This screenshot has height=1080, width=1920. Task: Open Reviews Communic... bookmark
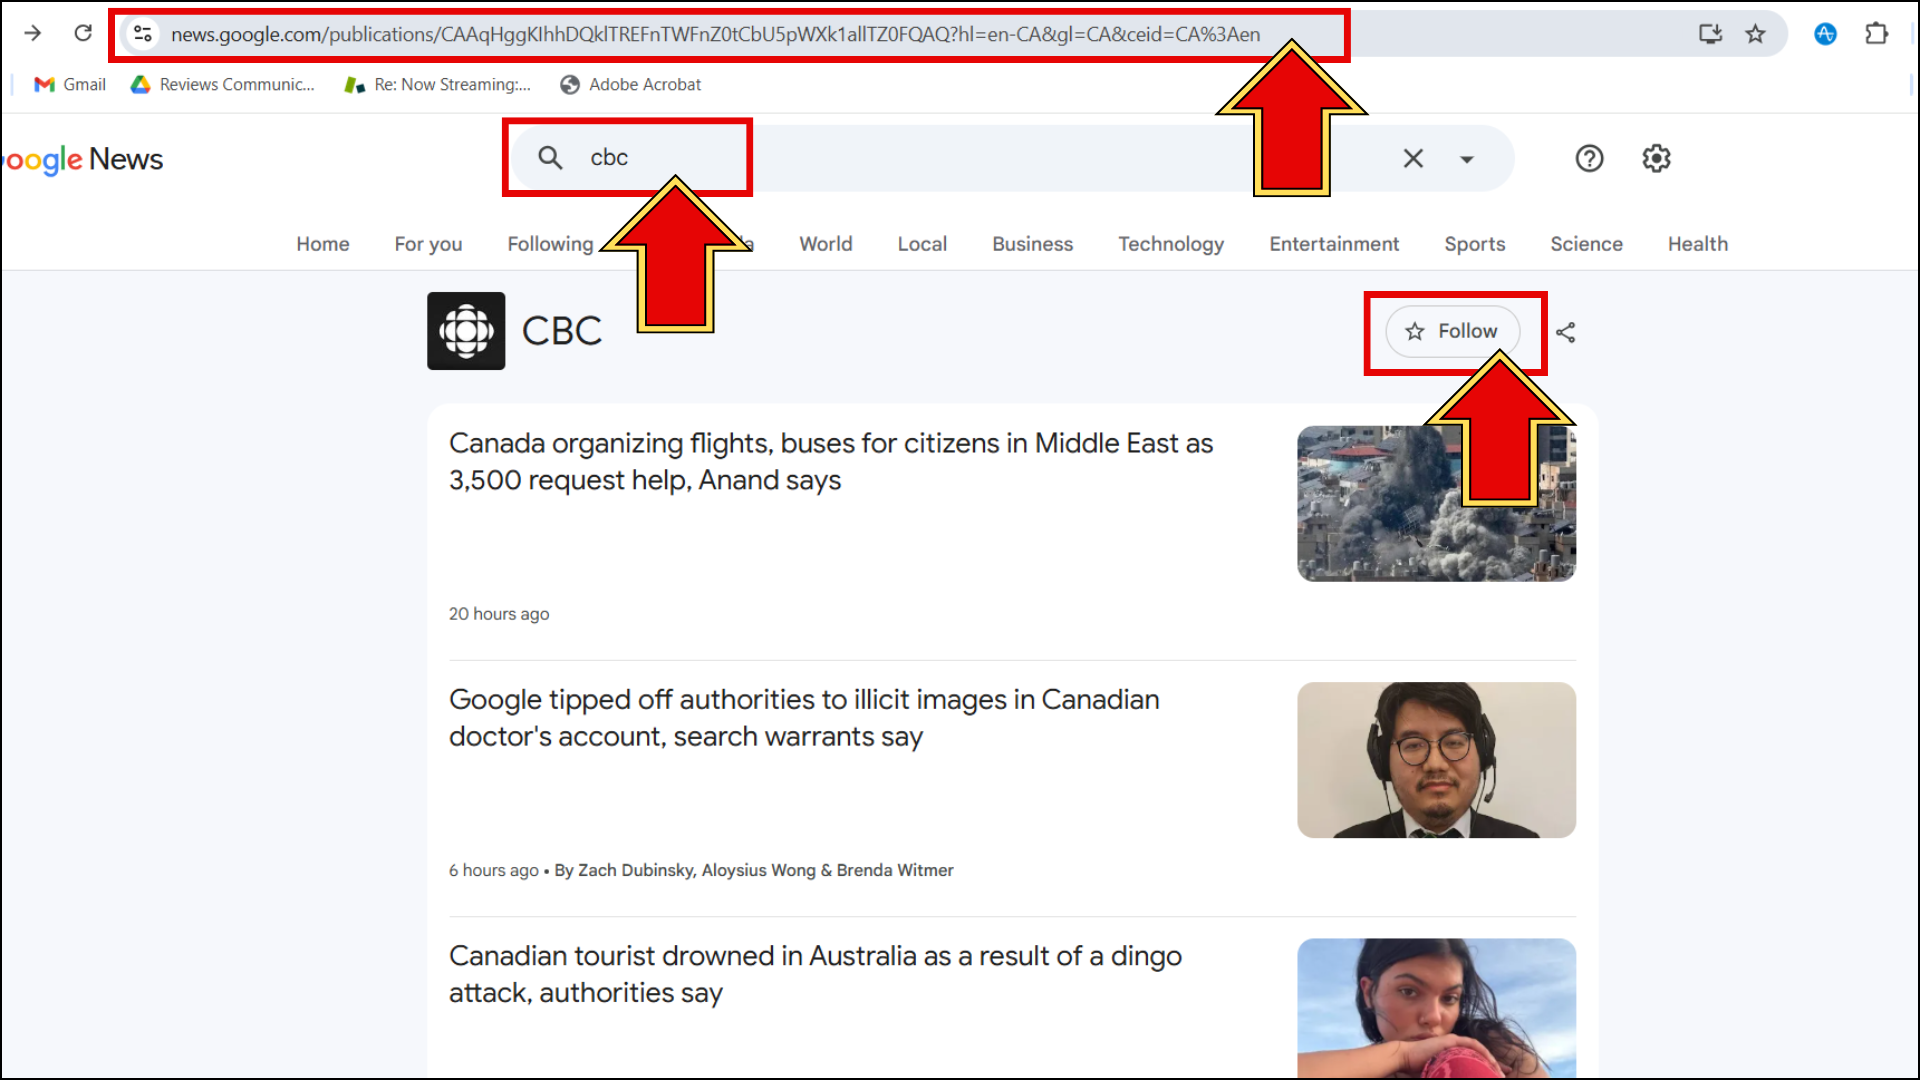222,85
